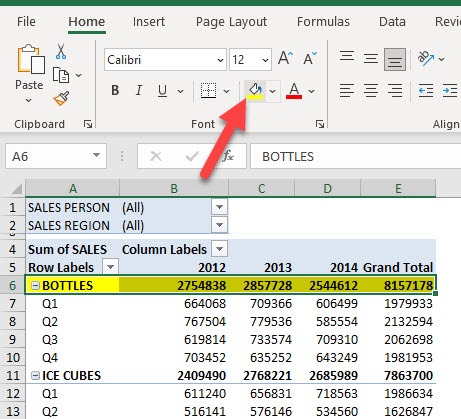Apply red Font Color A
Image resolution: width=461 pixels, height=419 pixels.
click(294, 91)
